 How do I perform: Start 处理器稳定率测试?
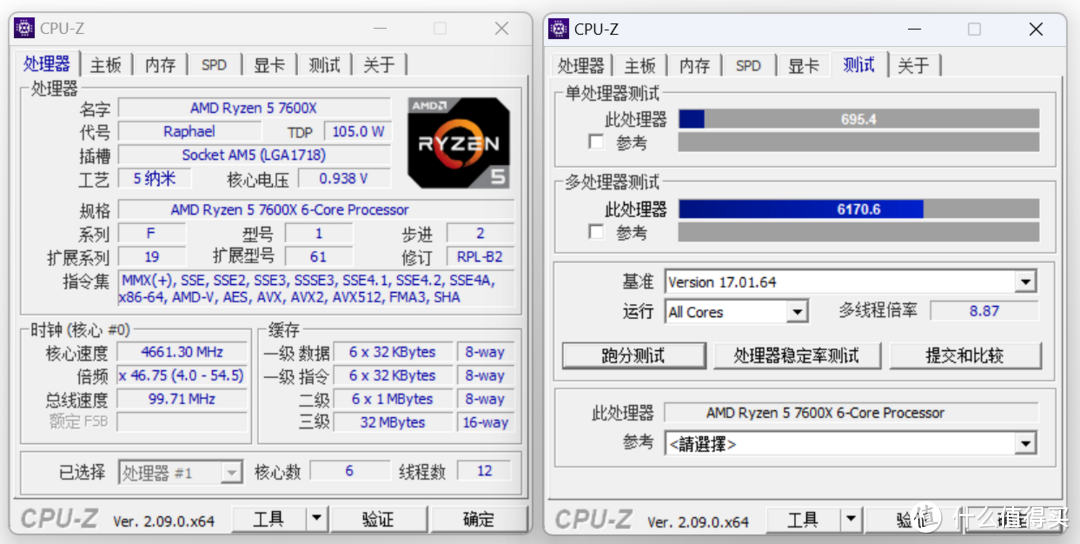796,355
